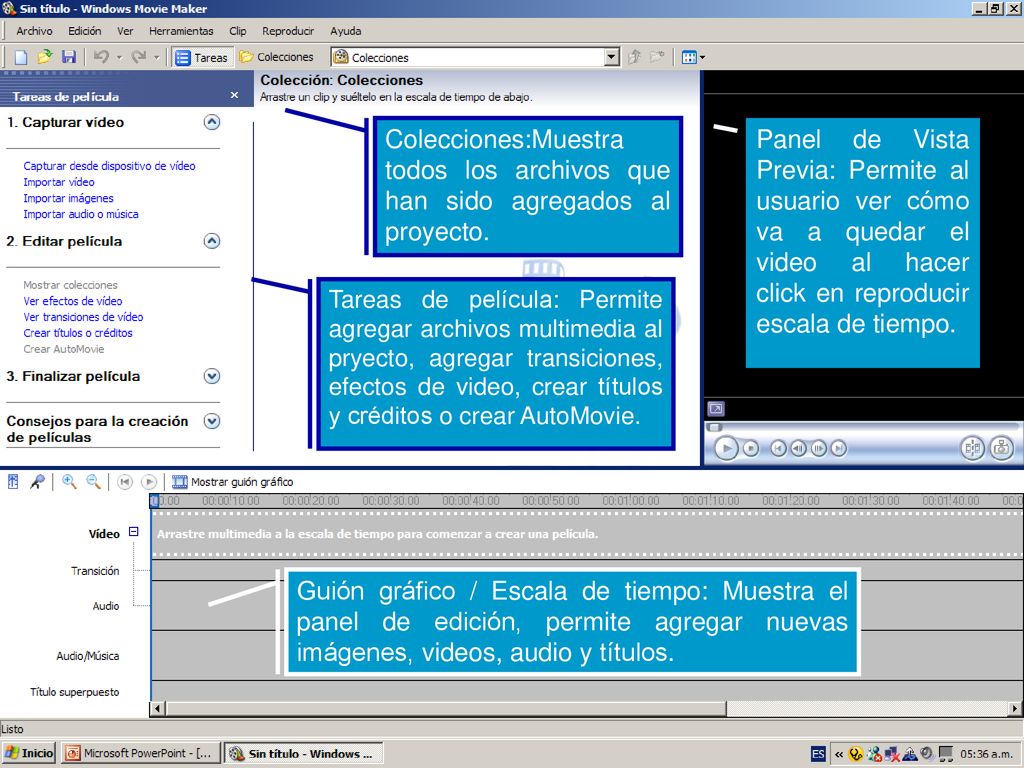Close the Tareas de película pane
Image resolution: width=1024 pixels, height=768 pixels.
[x=234, y=95]
